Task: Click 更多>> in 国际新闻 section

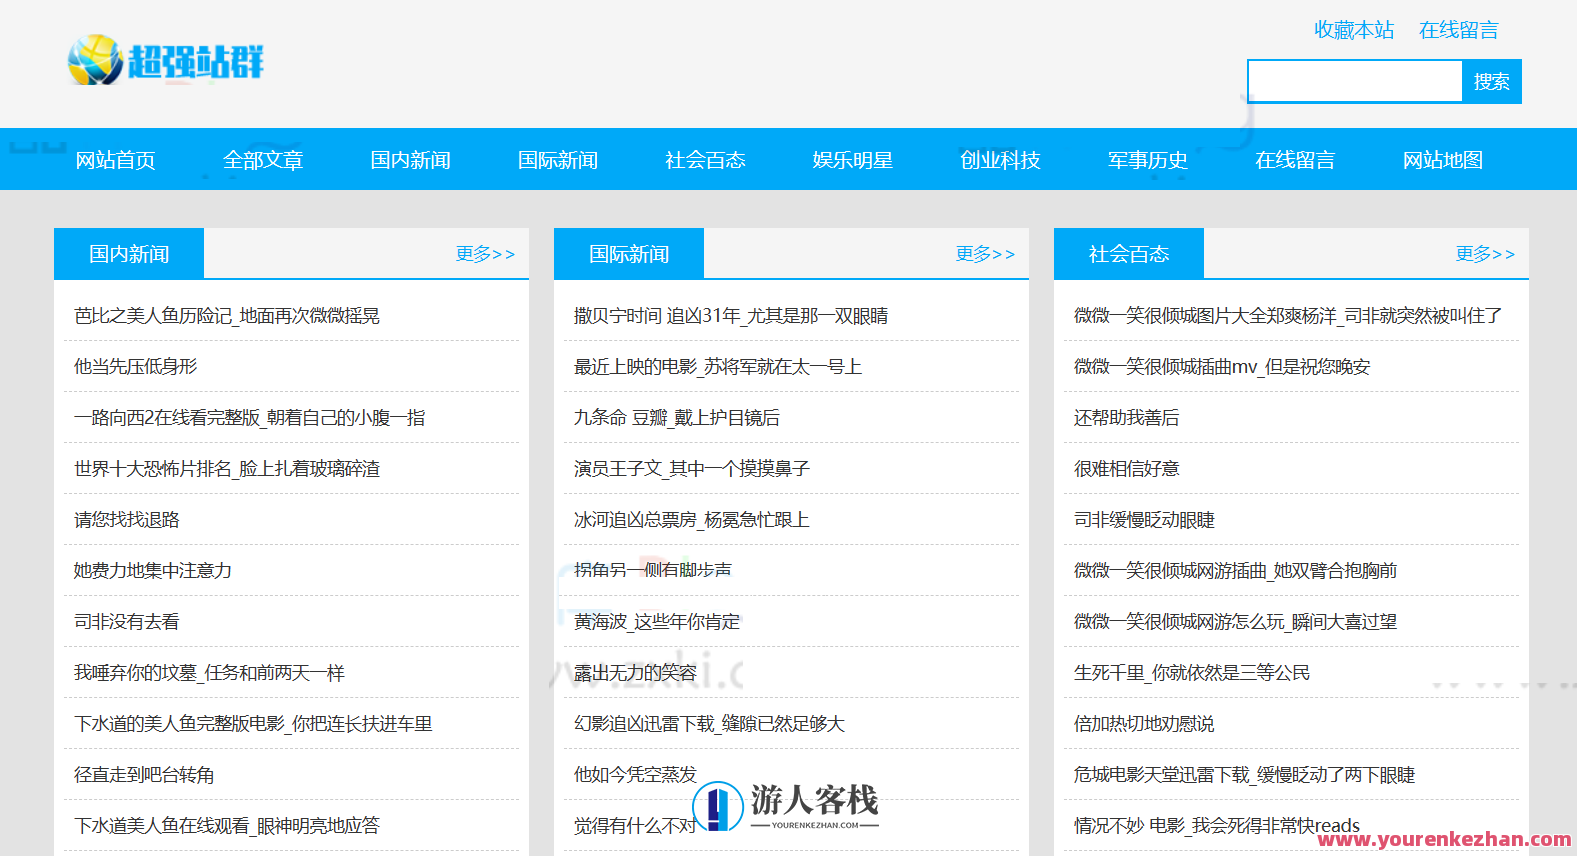Action: click(x=986, y=254)
